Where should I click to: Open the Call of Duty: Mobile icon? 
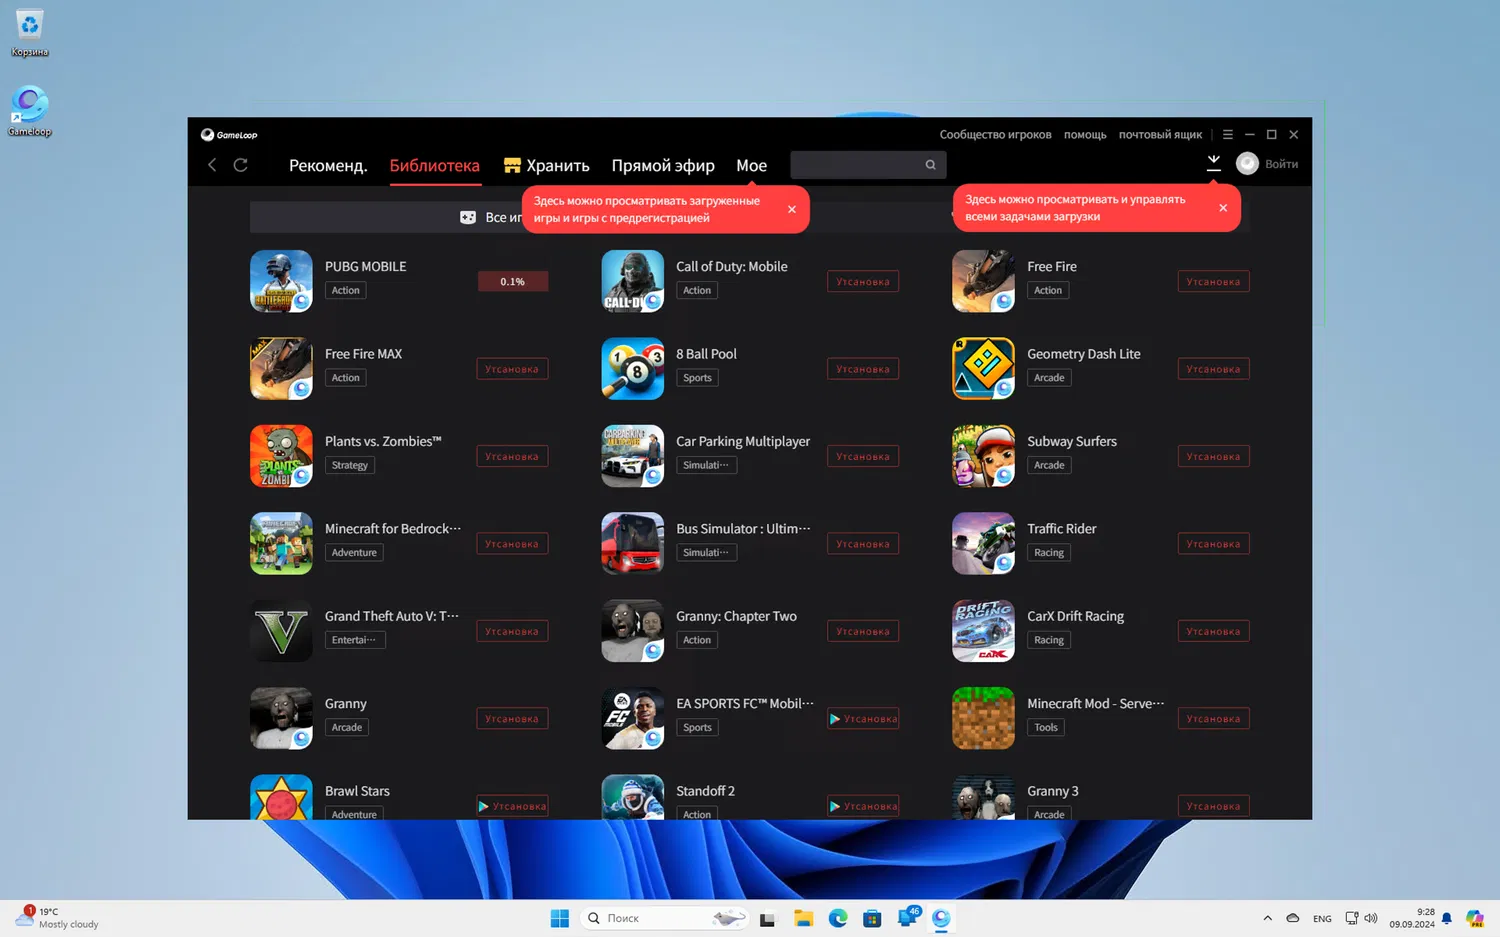[632, 281]
